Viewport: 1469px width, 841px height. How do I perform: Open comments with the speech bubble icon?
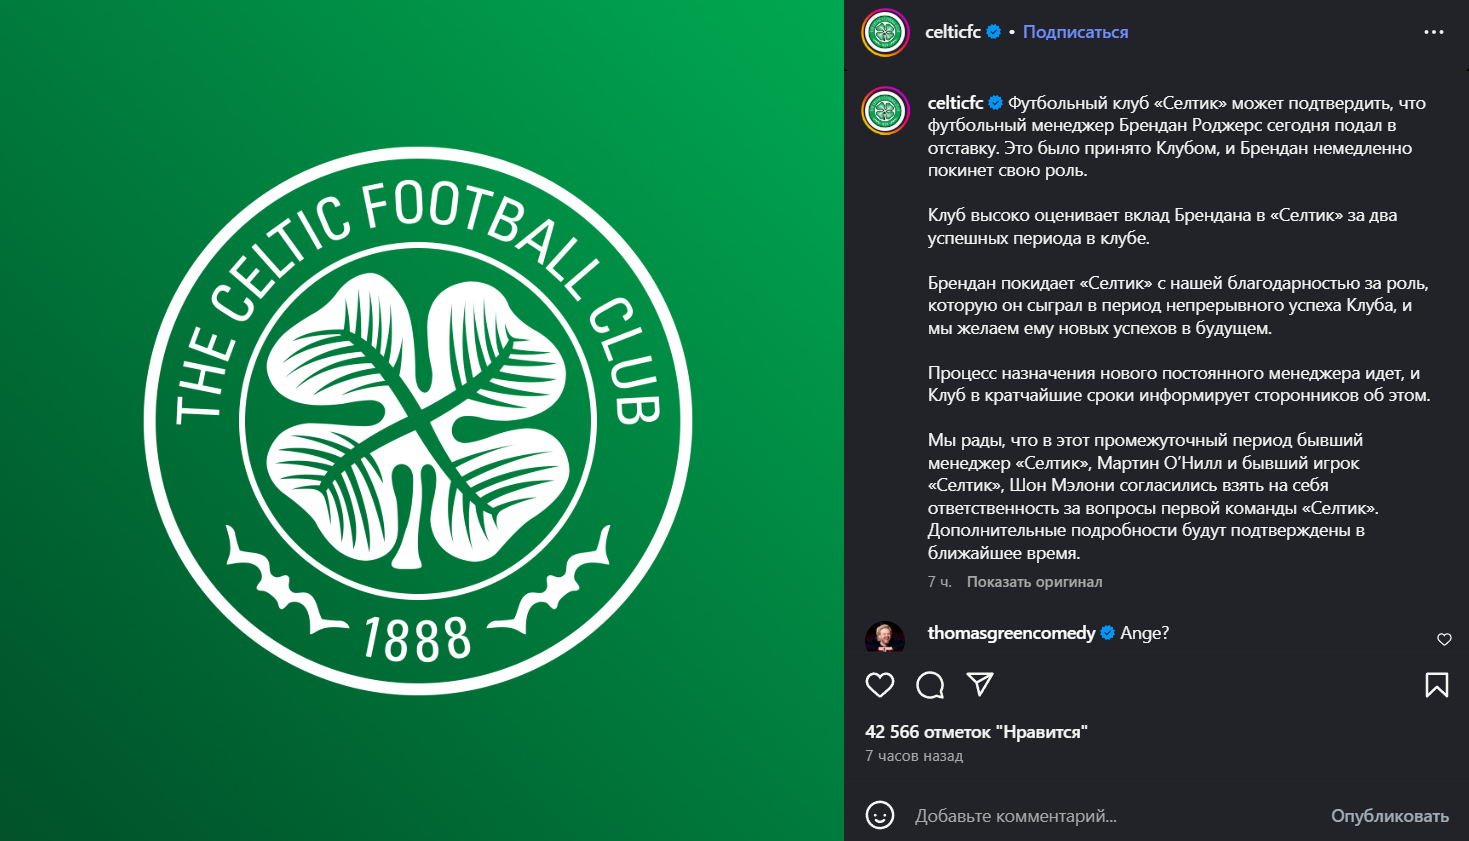(x=930, y=685)
